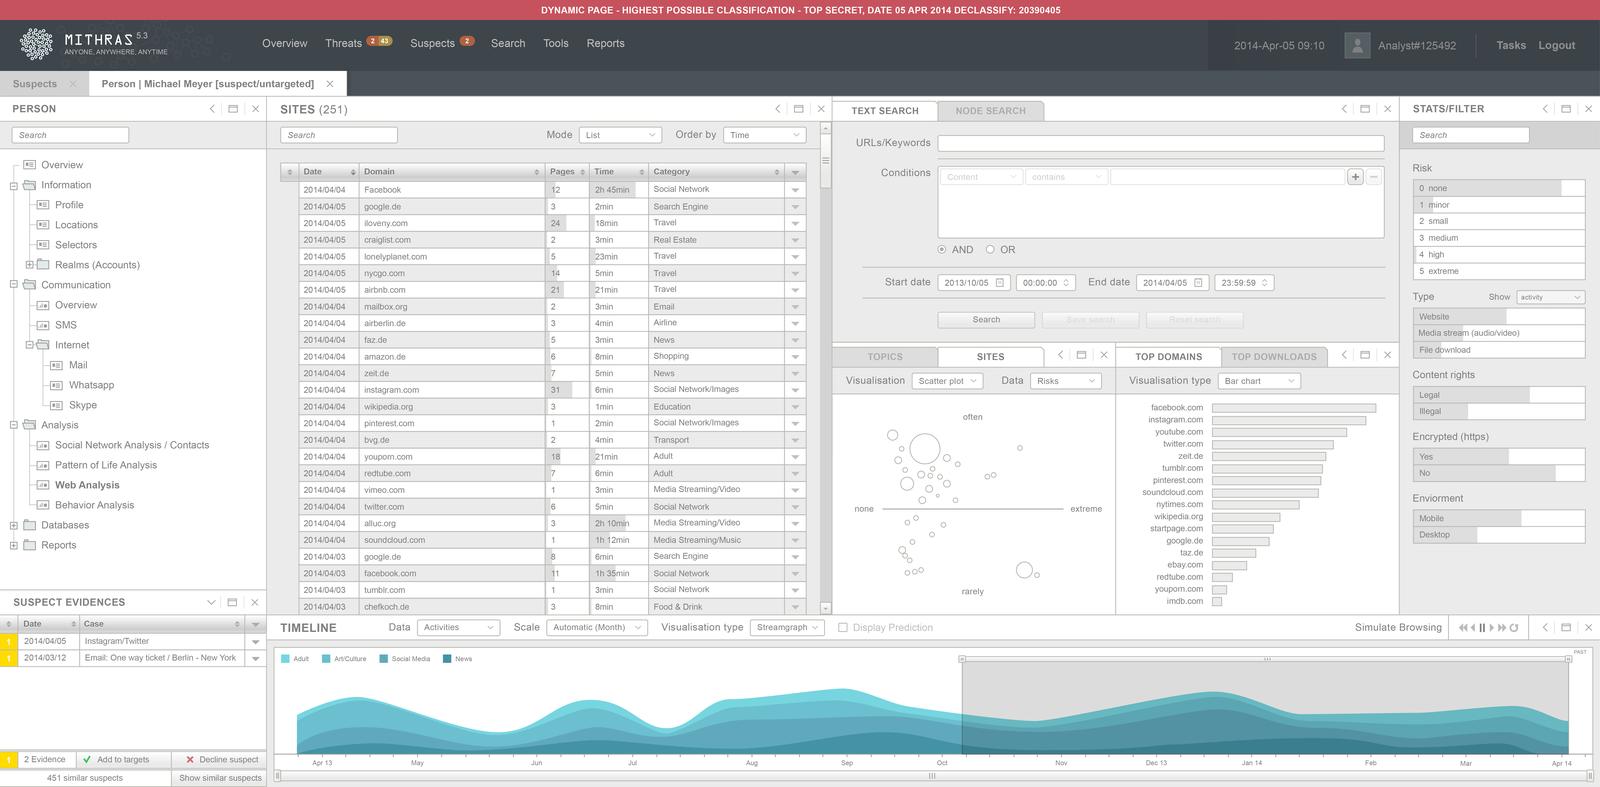Toggle the Encrypted Yes filter
Screen dimensions: 1600x787
tap(1500, 456)
